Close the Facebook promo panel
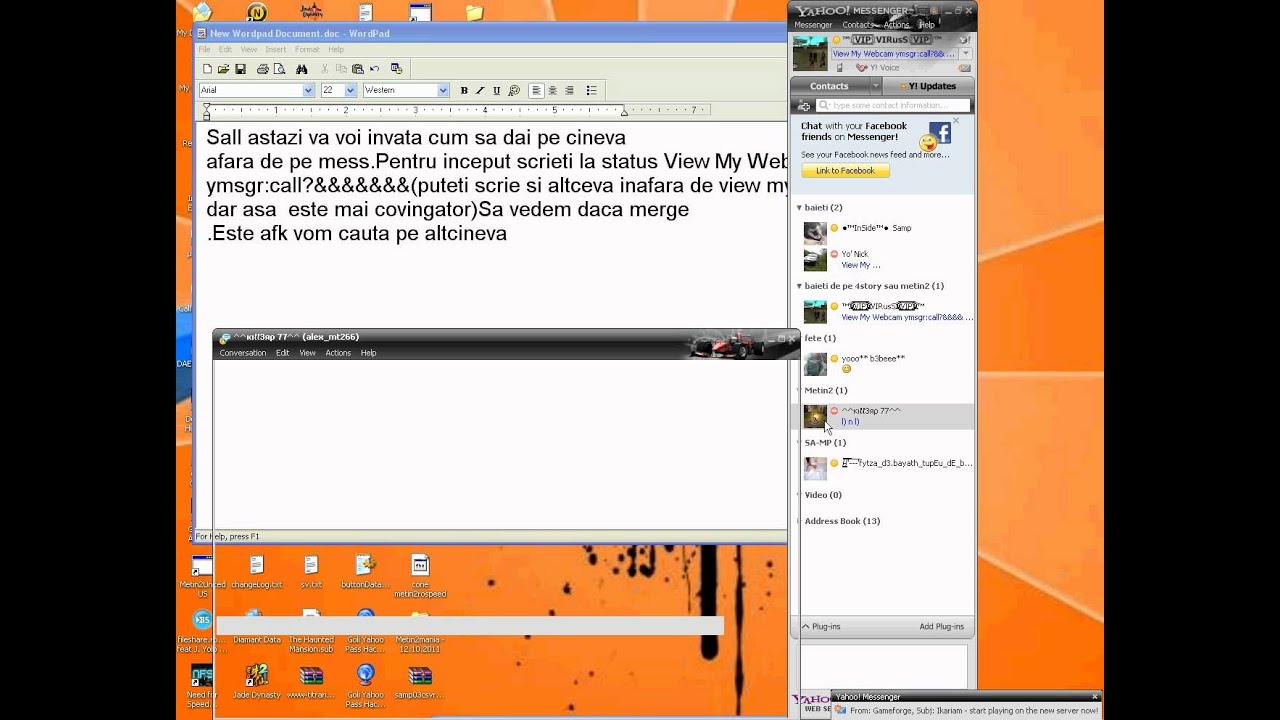Image resolution: width=1280 pixels, height=720 pixels. pos(956,120)
